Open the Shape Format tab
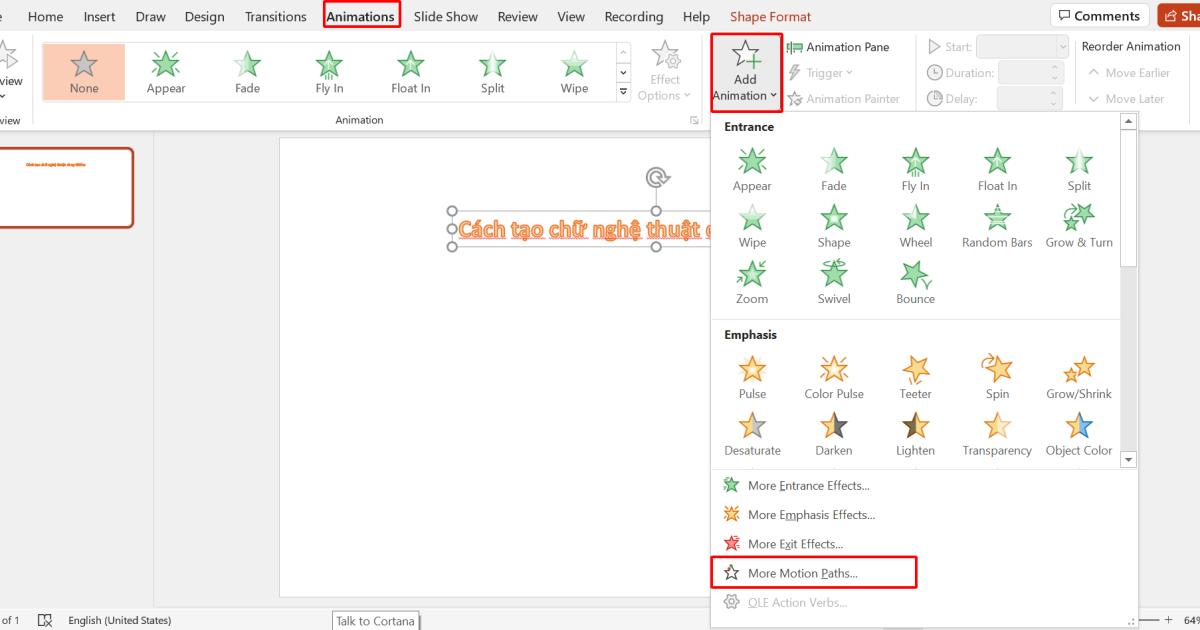 click(770, 16)
